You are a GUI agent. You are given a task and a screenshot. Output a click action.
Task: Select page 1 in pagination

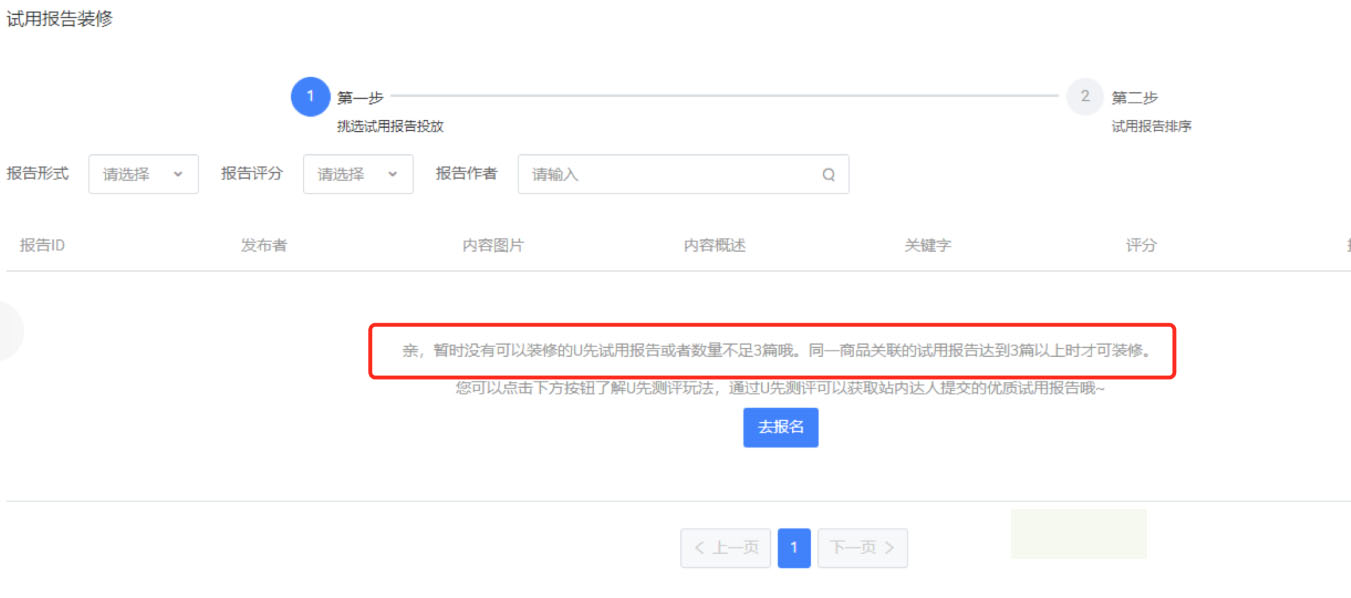point(793,547)
